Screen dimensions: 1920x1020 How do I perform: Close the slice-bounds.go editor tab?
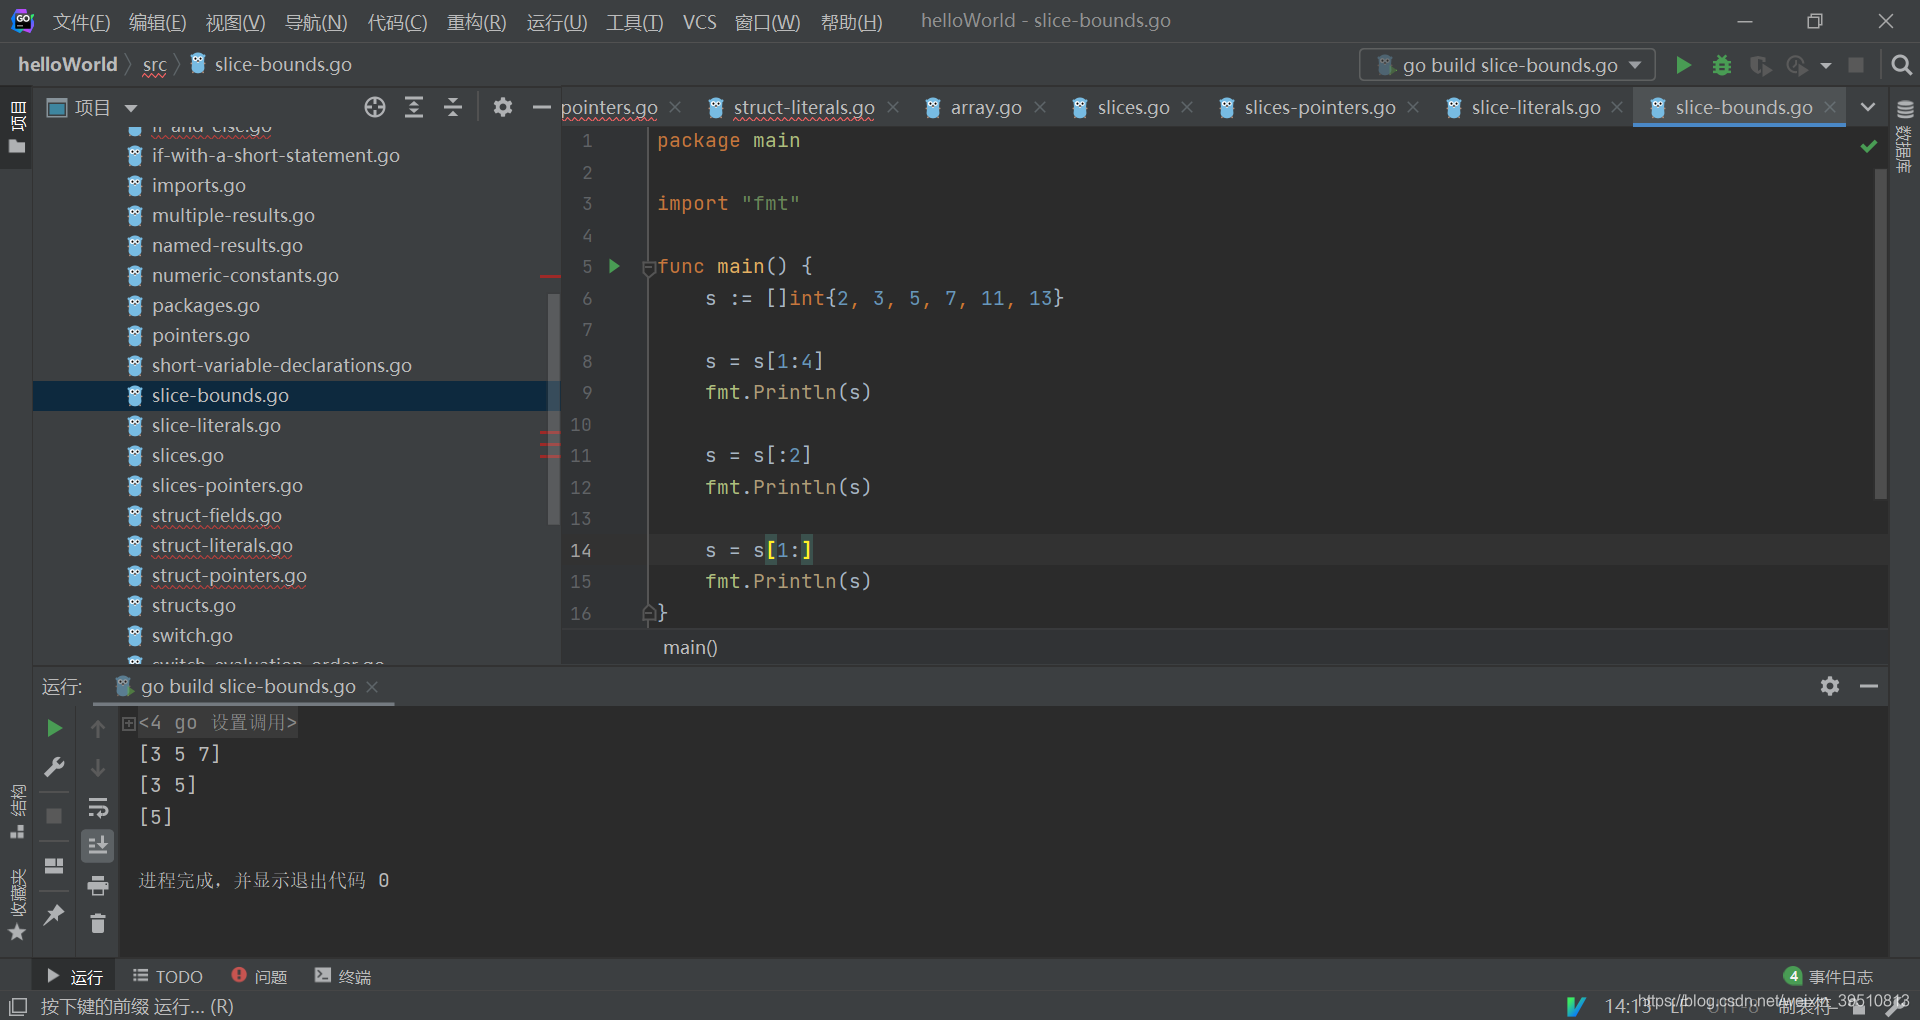click(x=1830, y=107)
